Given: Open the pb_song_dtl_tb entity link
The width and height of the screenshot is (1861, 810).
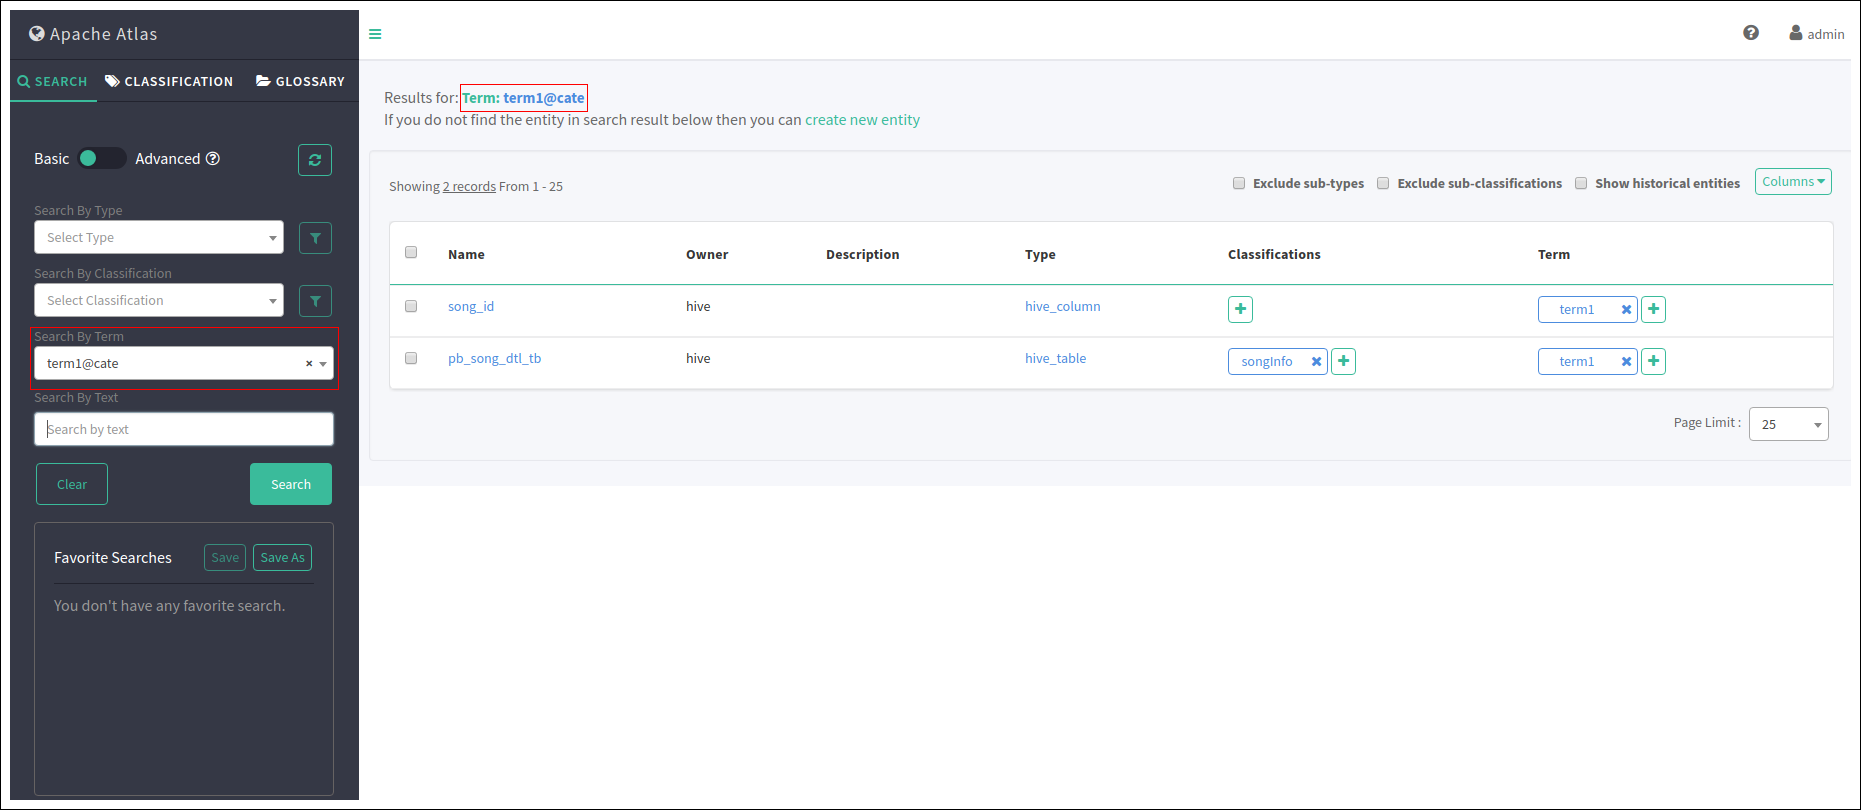Looking at the screenshot, I should click(494, 359).
